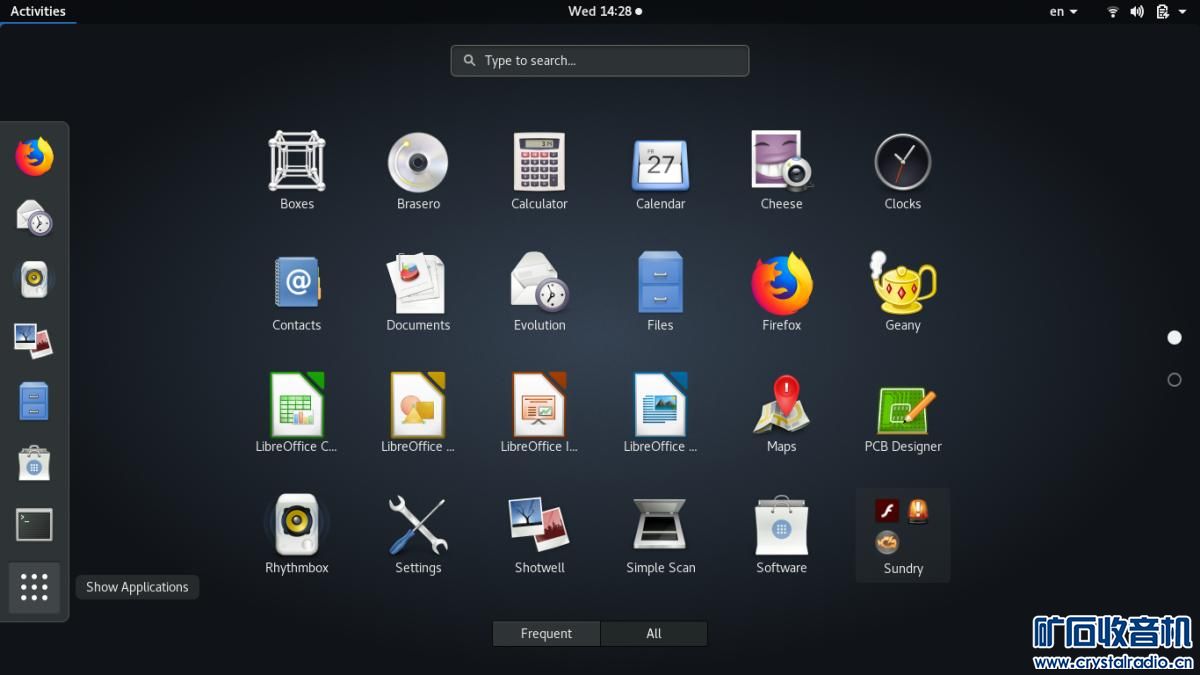Click the Evolution icon in the dock
The width and height of the screenshot is (1200, 675).
pyautogui.click(x=34, y=218)
